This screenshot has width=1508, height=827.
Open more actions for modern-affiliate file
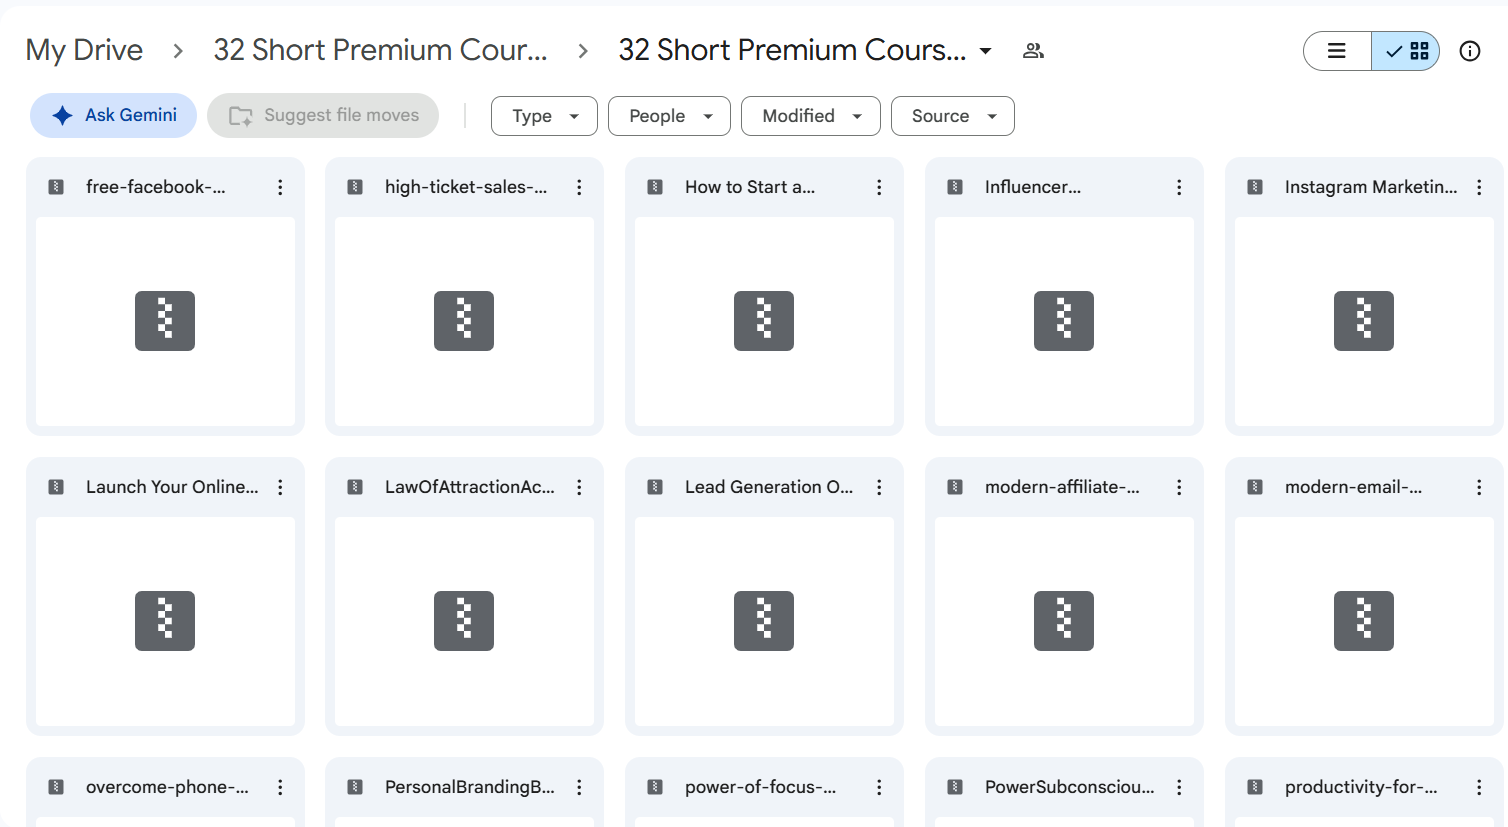pos(1179,487)
